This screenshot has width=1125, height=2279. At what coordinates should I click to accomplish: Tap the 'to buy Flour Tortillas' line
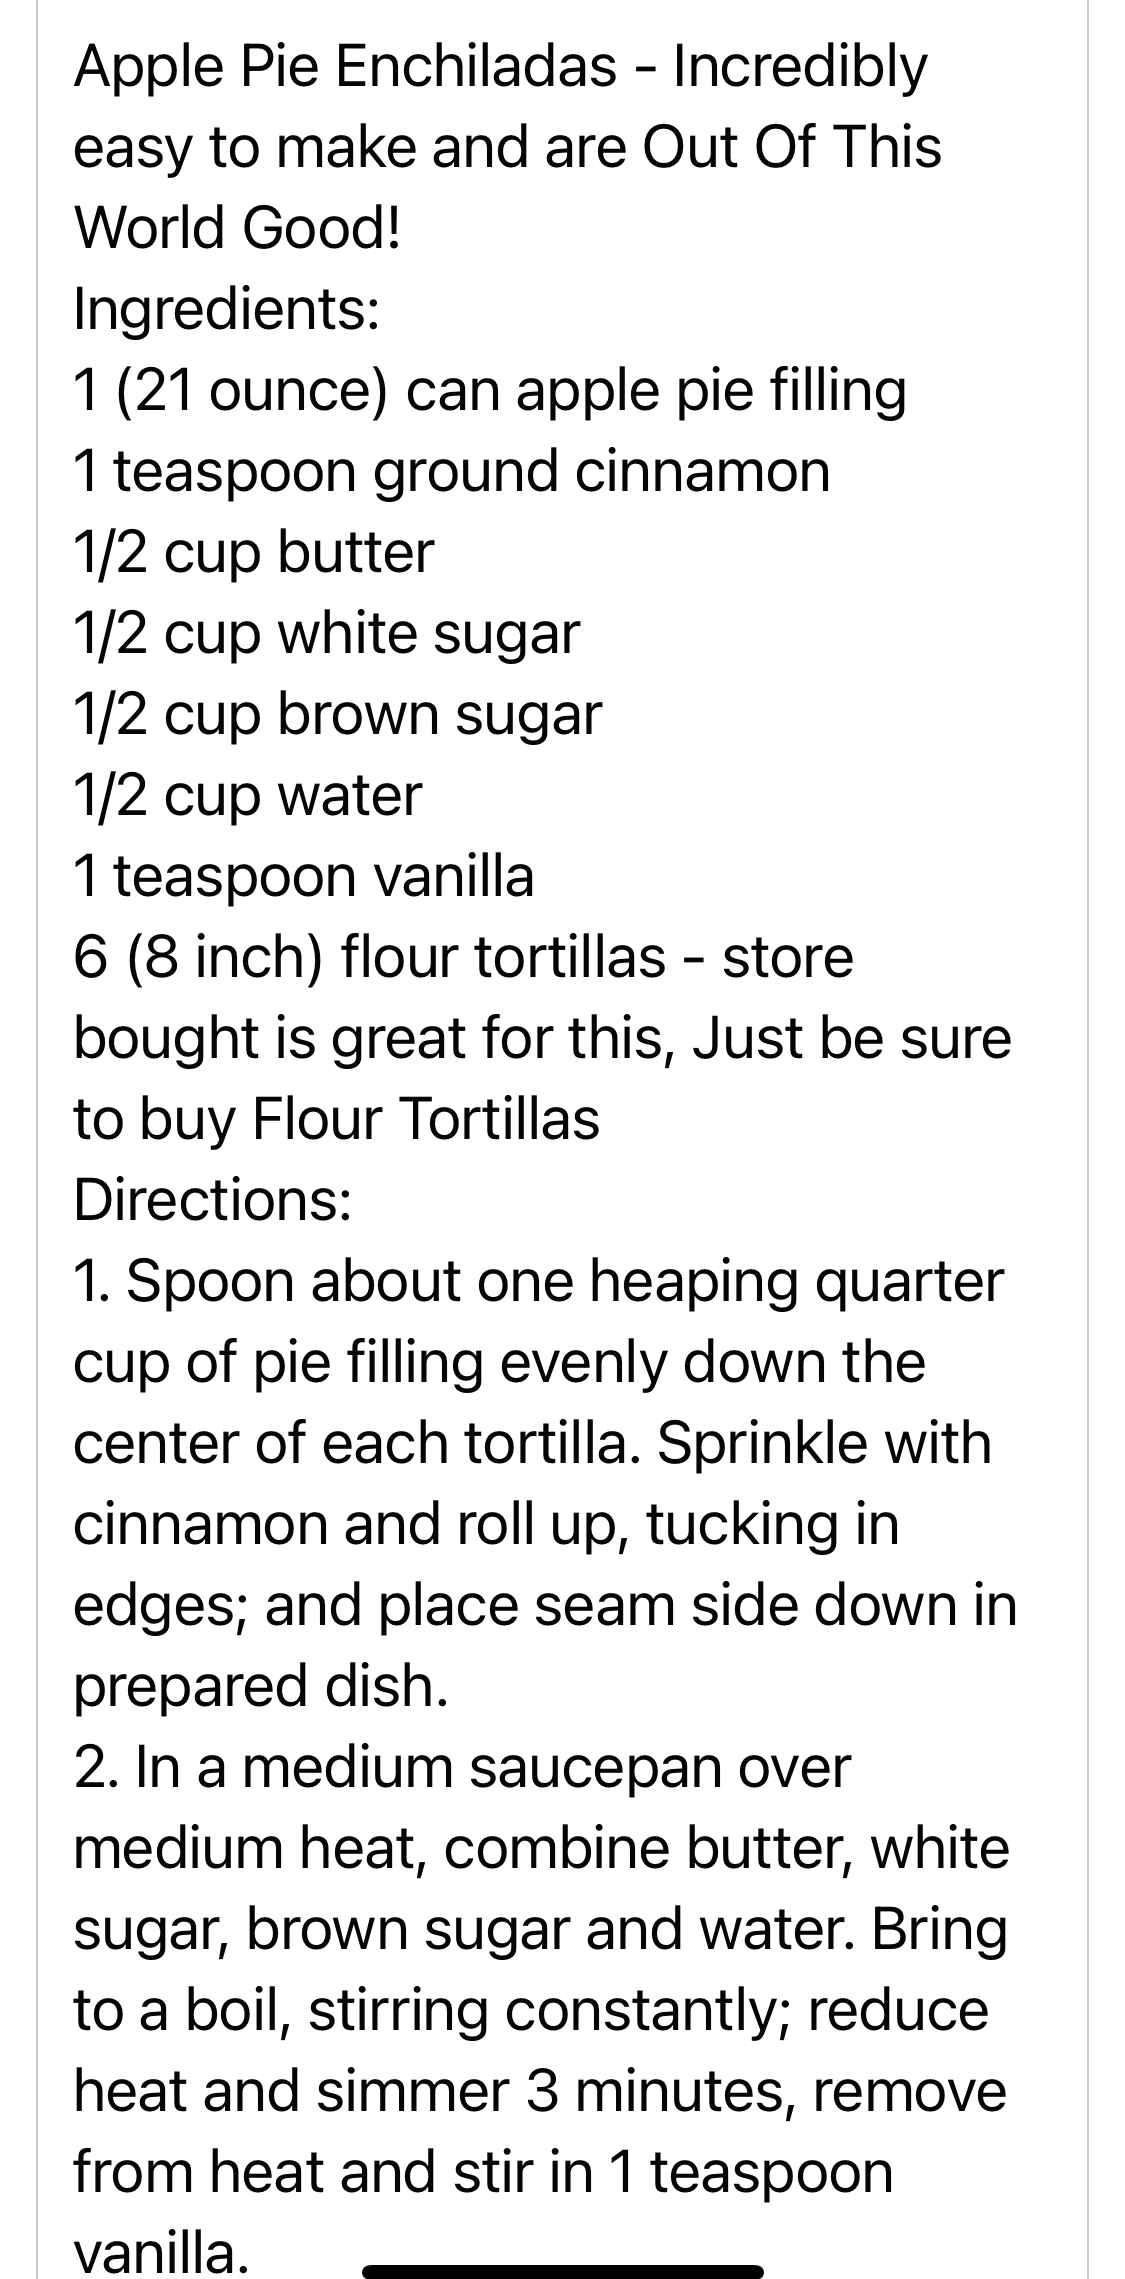(x=337, y=1118)
